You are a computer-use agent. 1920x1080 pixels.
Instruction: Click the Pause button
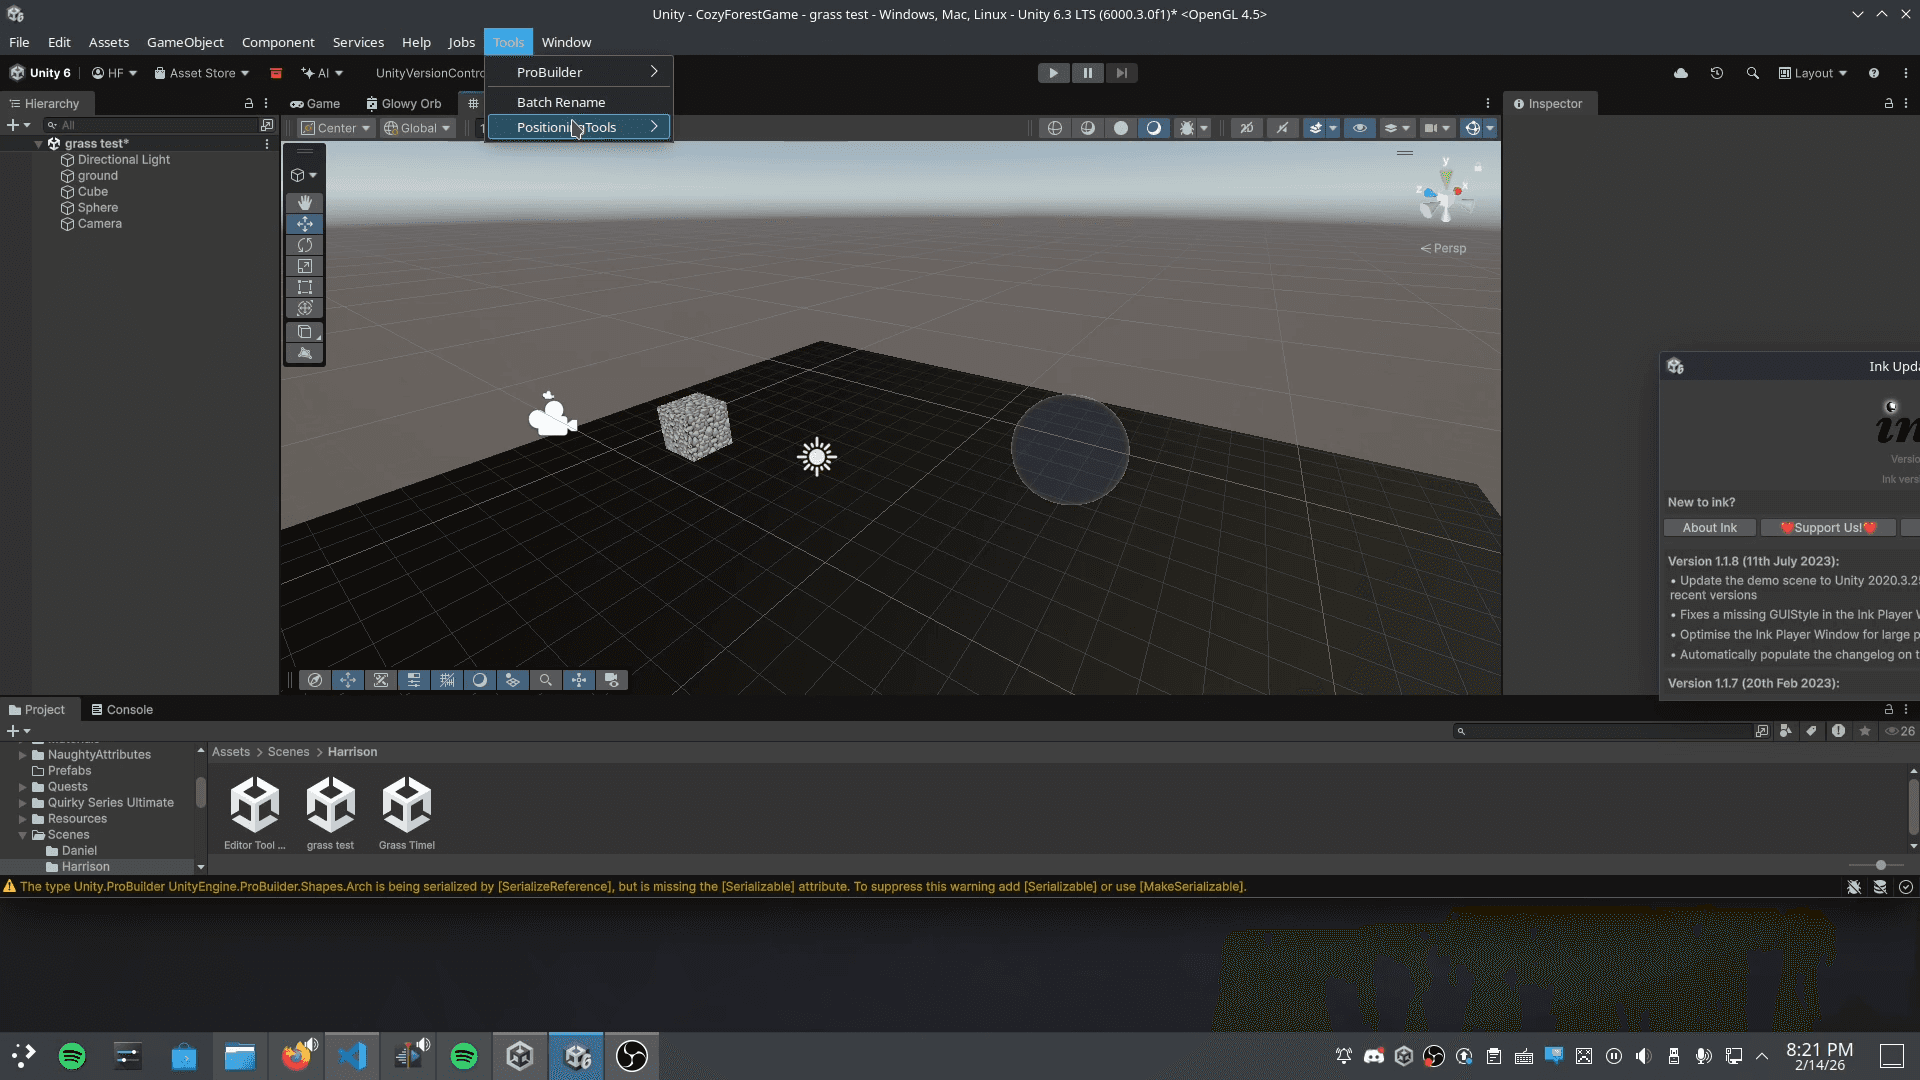point(1087,73)
